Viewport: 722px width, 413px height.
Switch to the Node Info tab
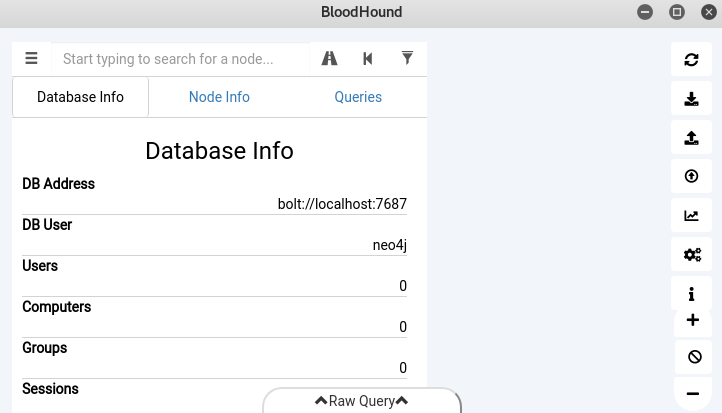pos(219,97)
